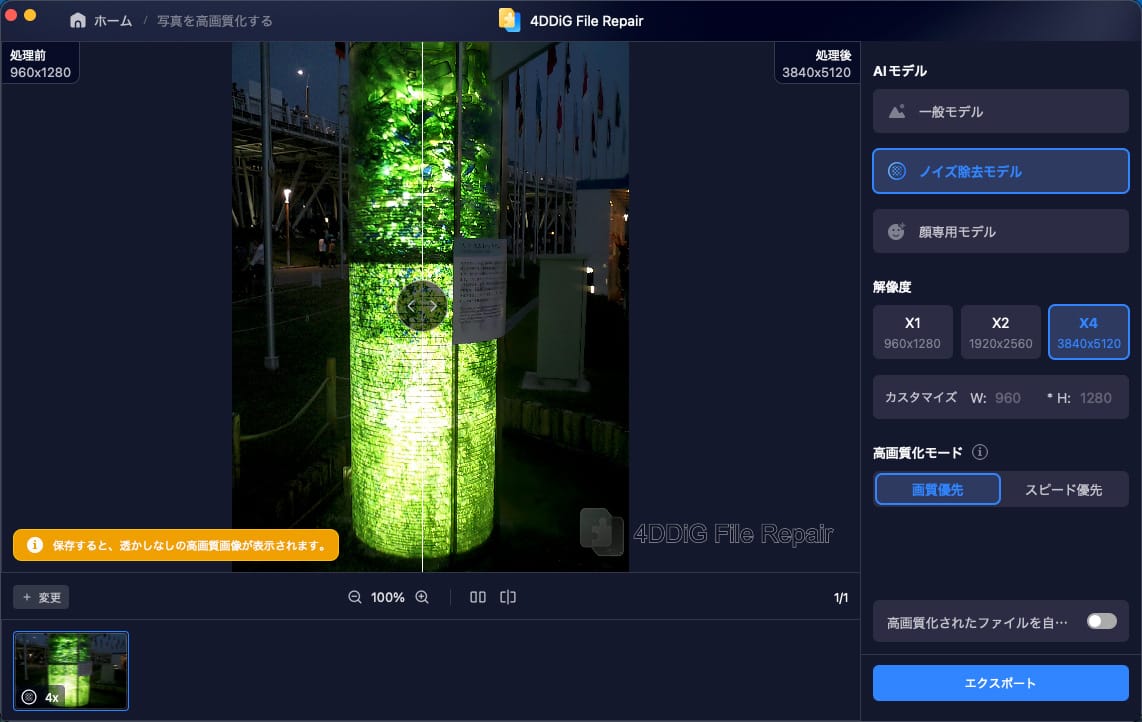Select the スピード優先 mode tab
Screen dimensions: 1142x722
coord(1063,489)
